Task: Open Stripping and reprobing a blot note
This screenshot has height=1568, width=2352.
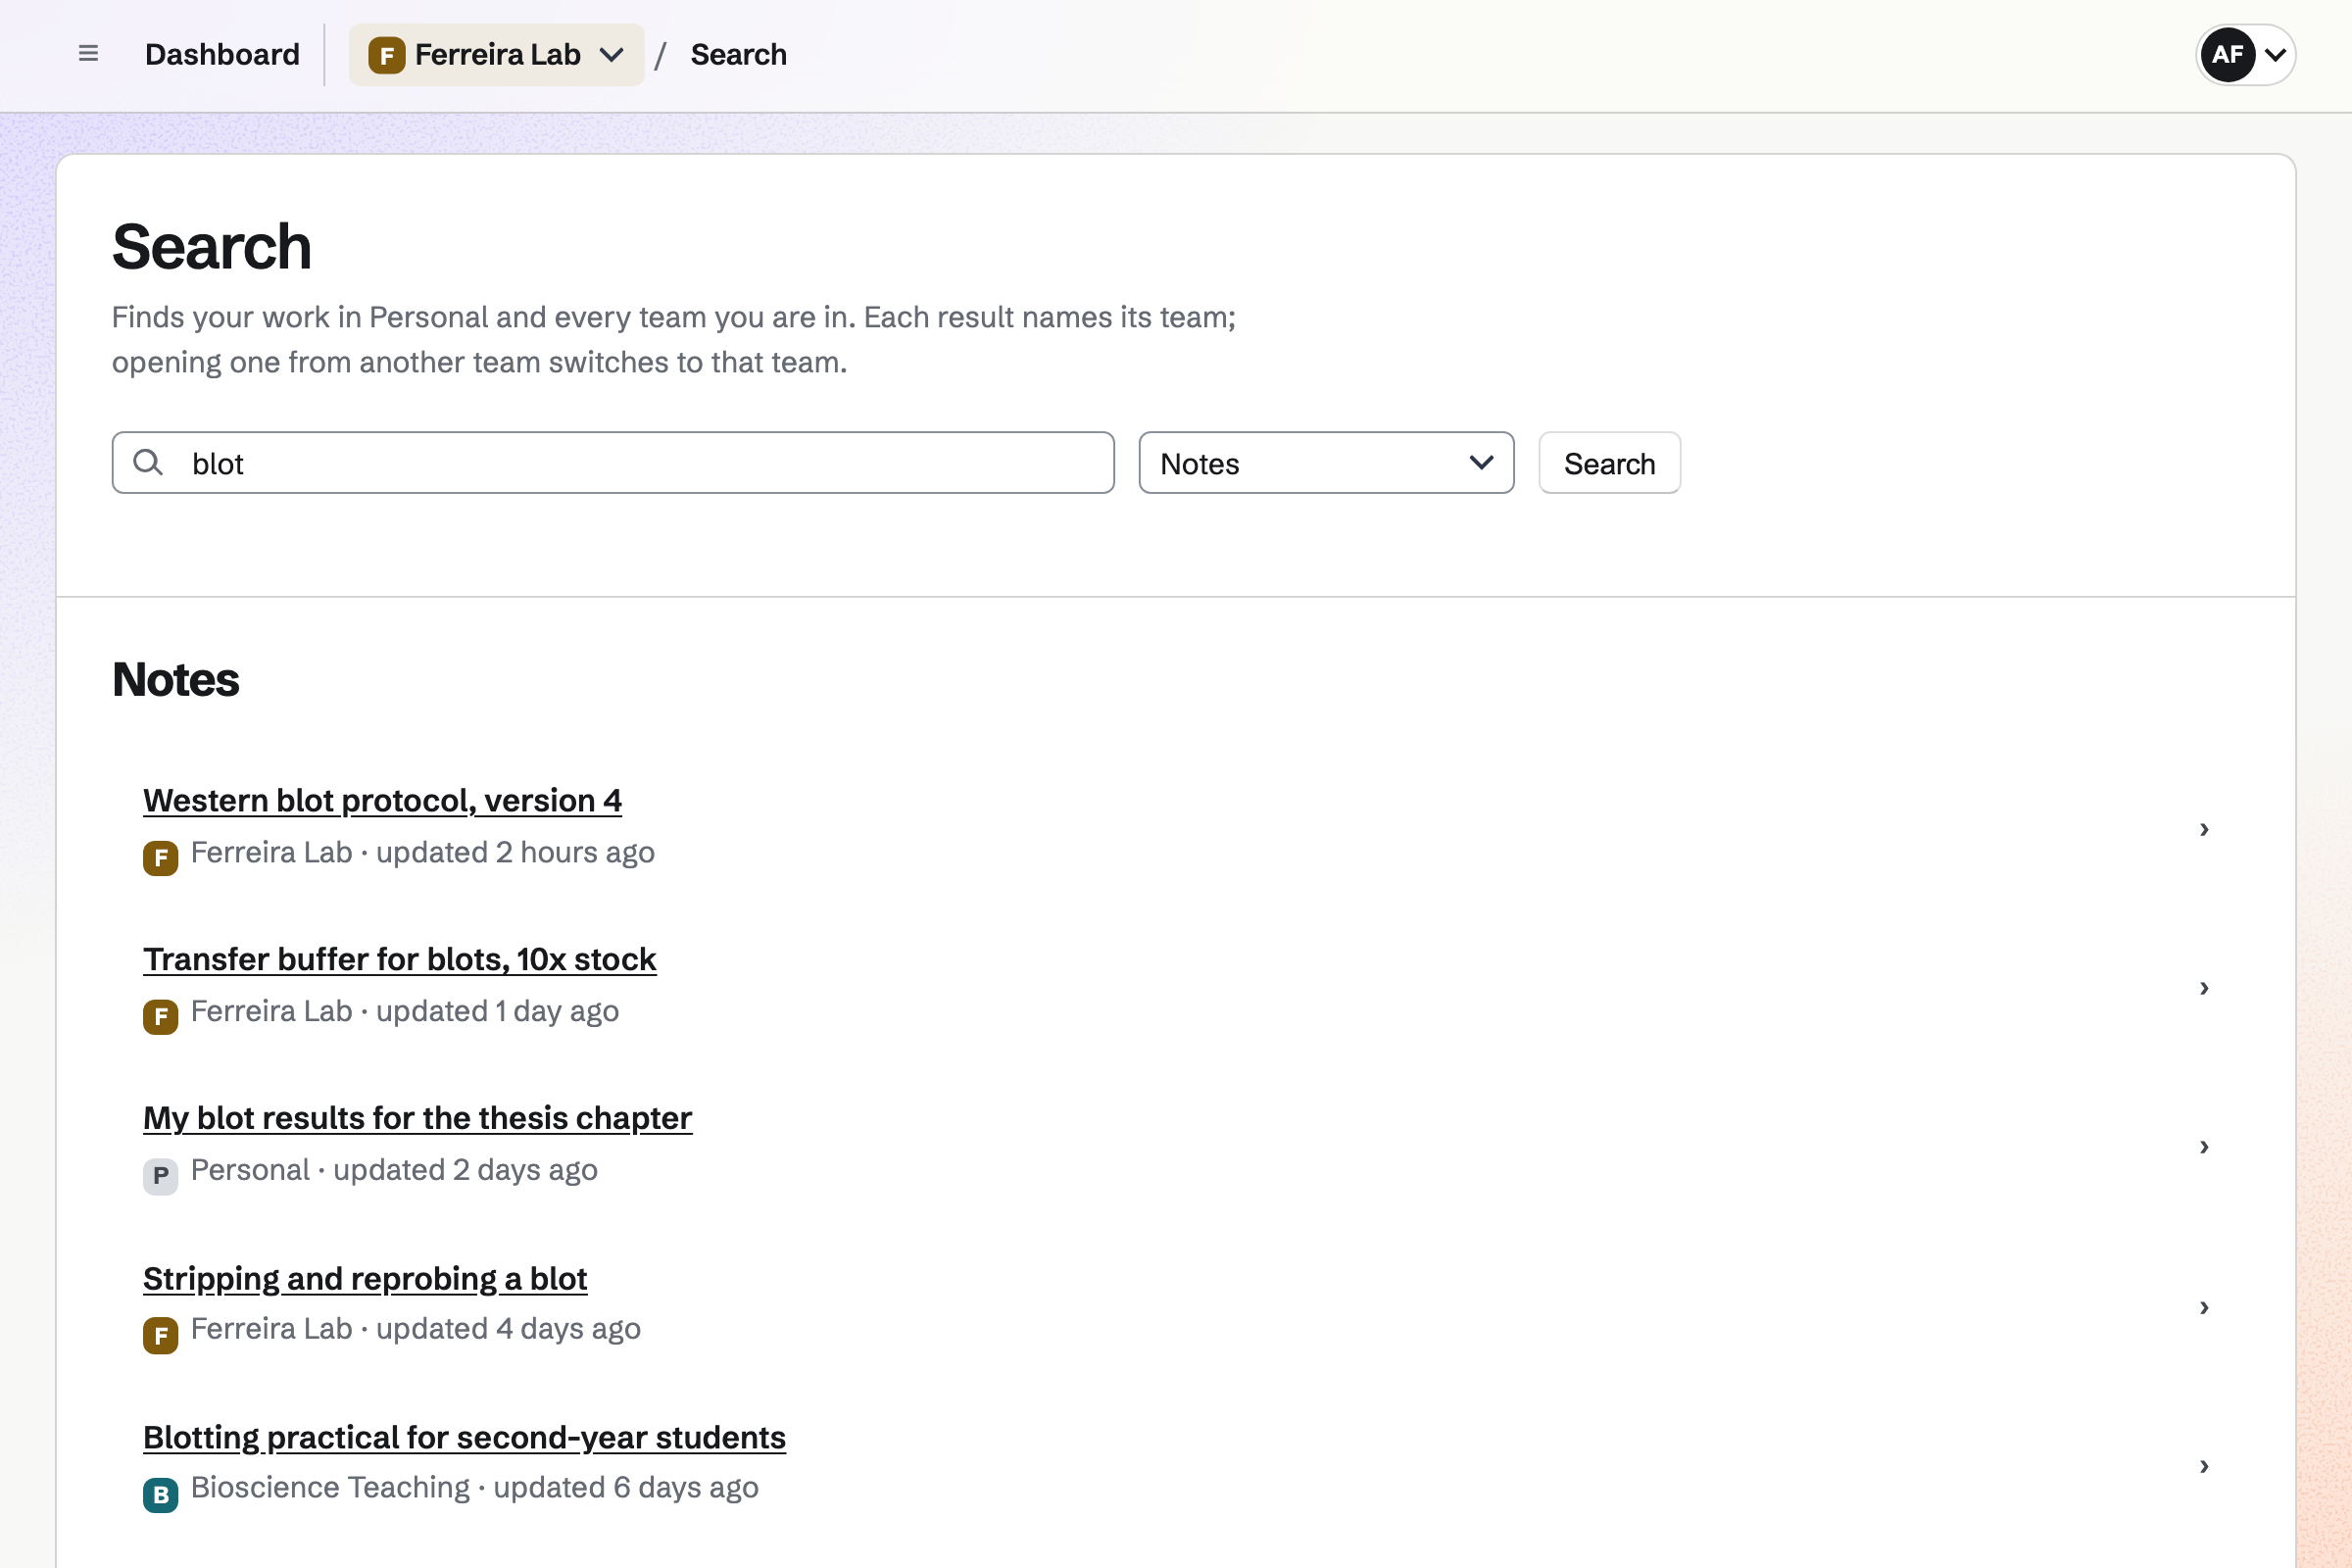Action: pyautogui.click(x=365, y=1278)
